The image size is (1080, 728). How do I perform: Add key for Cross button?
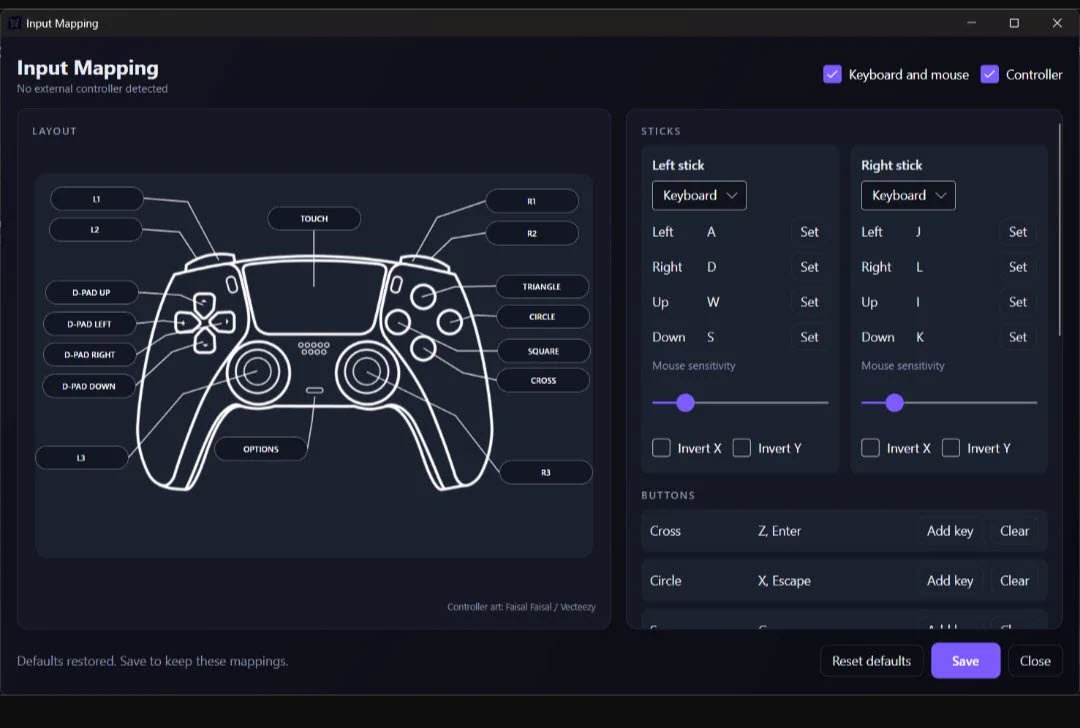(950, 531)
